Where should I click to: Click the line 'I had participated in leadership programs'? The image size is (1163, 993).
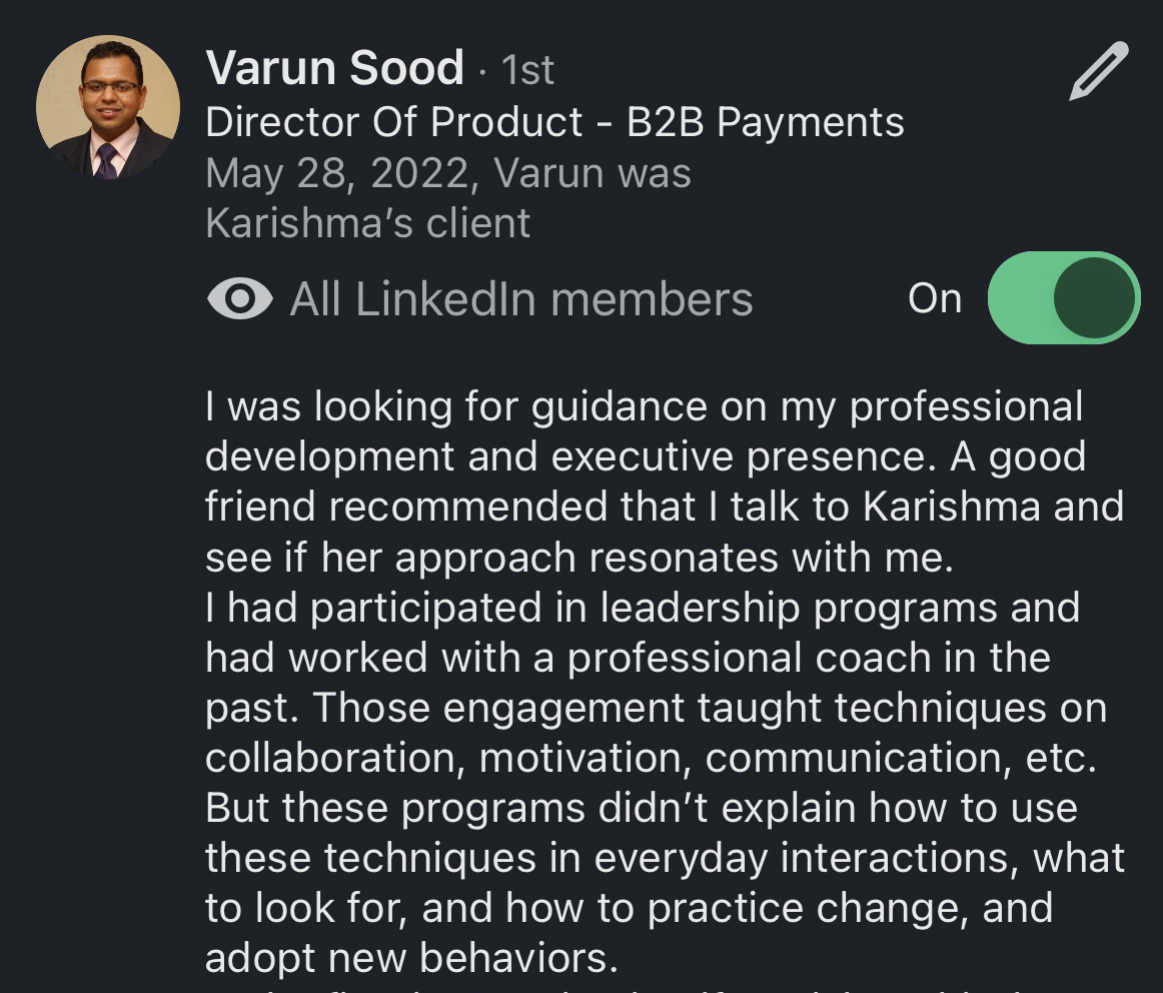[x=641, y=608]
